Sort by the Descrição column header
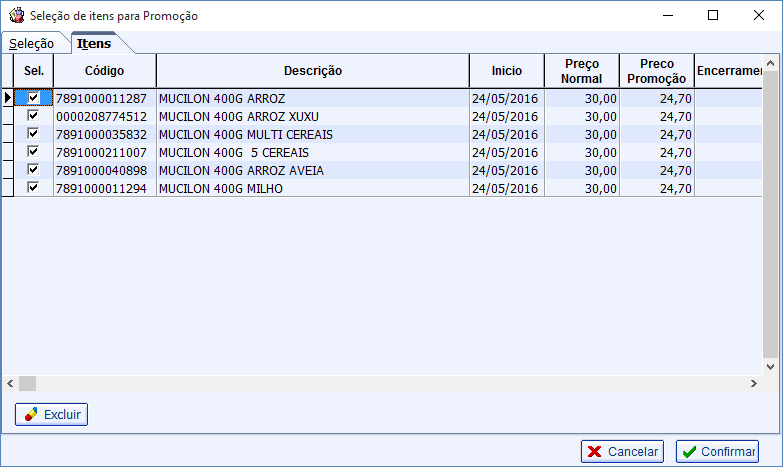 313,71
